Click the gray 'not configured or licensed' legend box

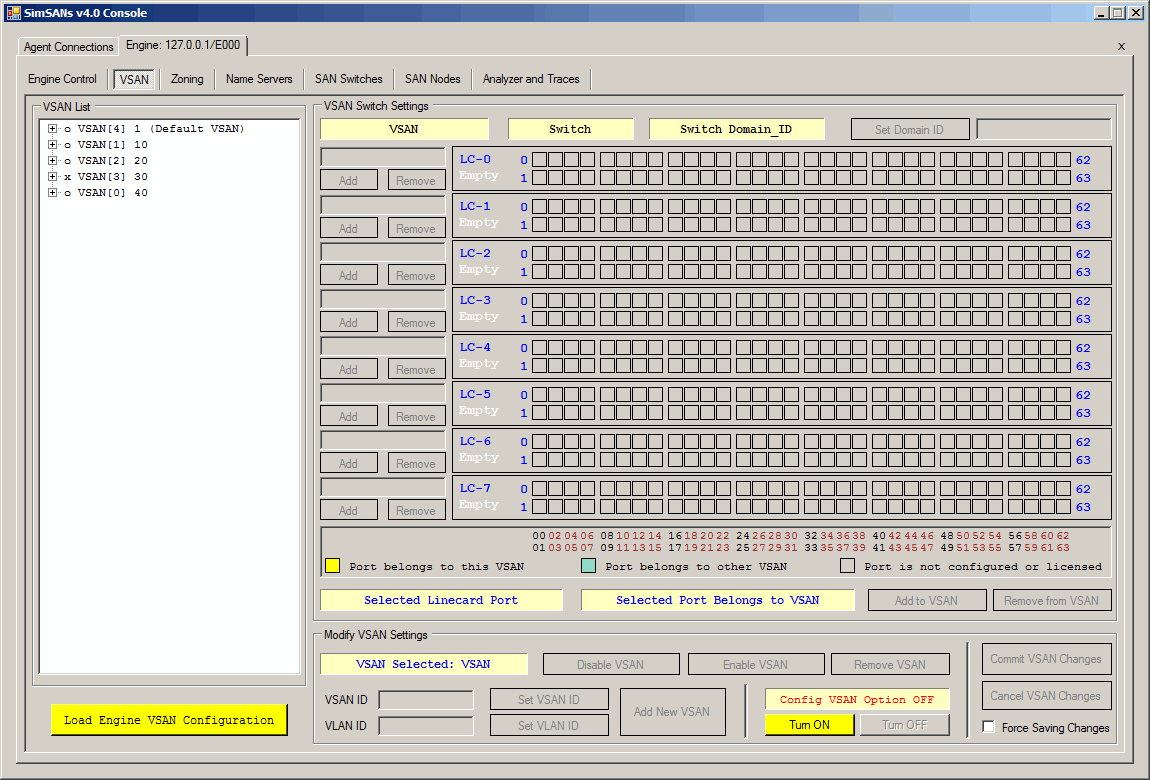pyautogui.click(x=848, y=566)
